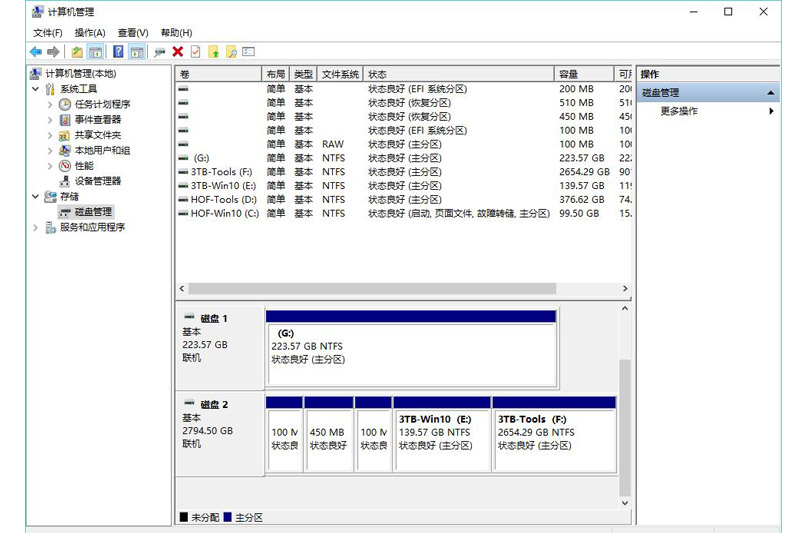Select the HOF-Win10 (C:) volume row
Viewport: 800px width, 533px height.
[x=224, y=213]
